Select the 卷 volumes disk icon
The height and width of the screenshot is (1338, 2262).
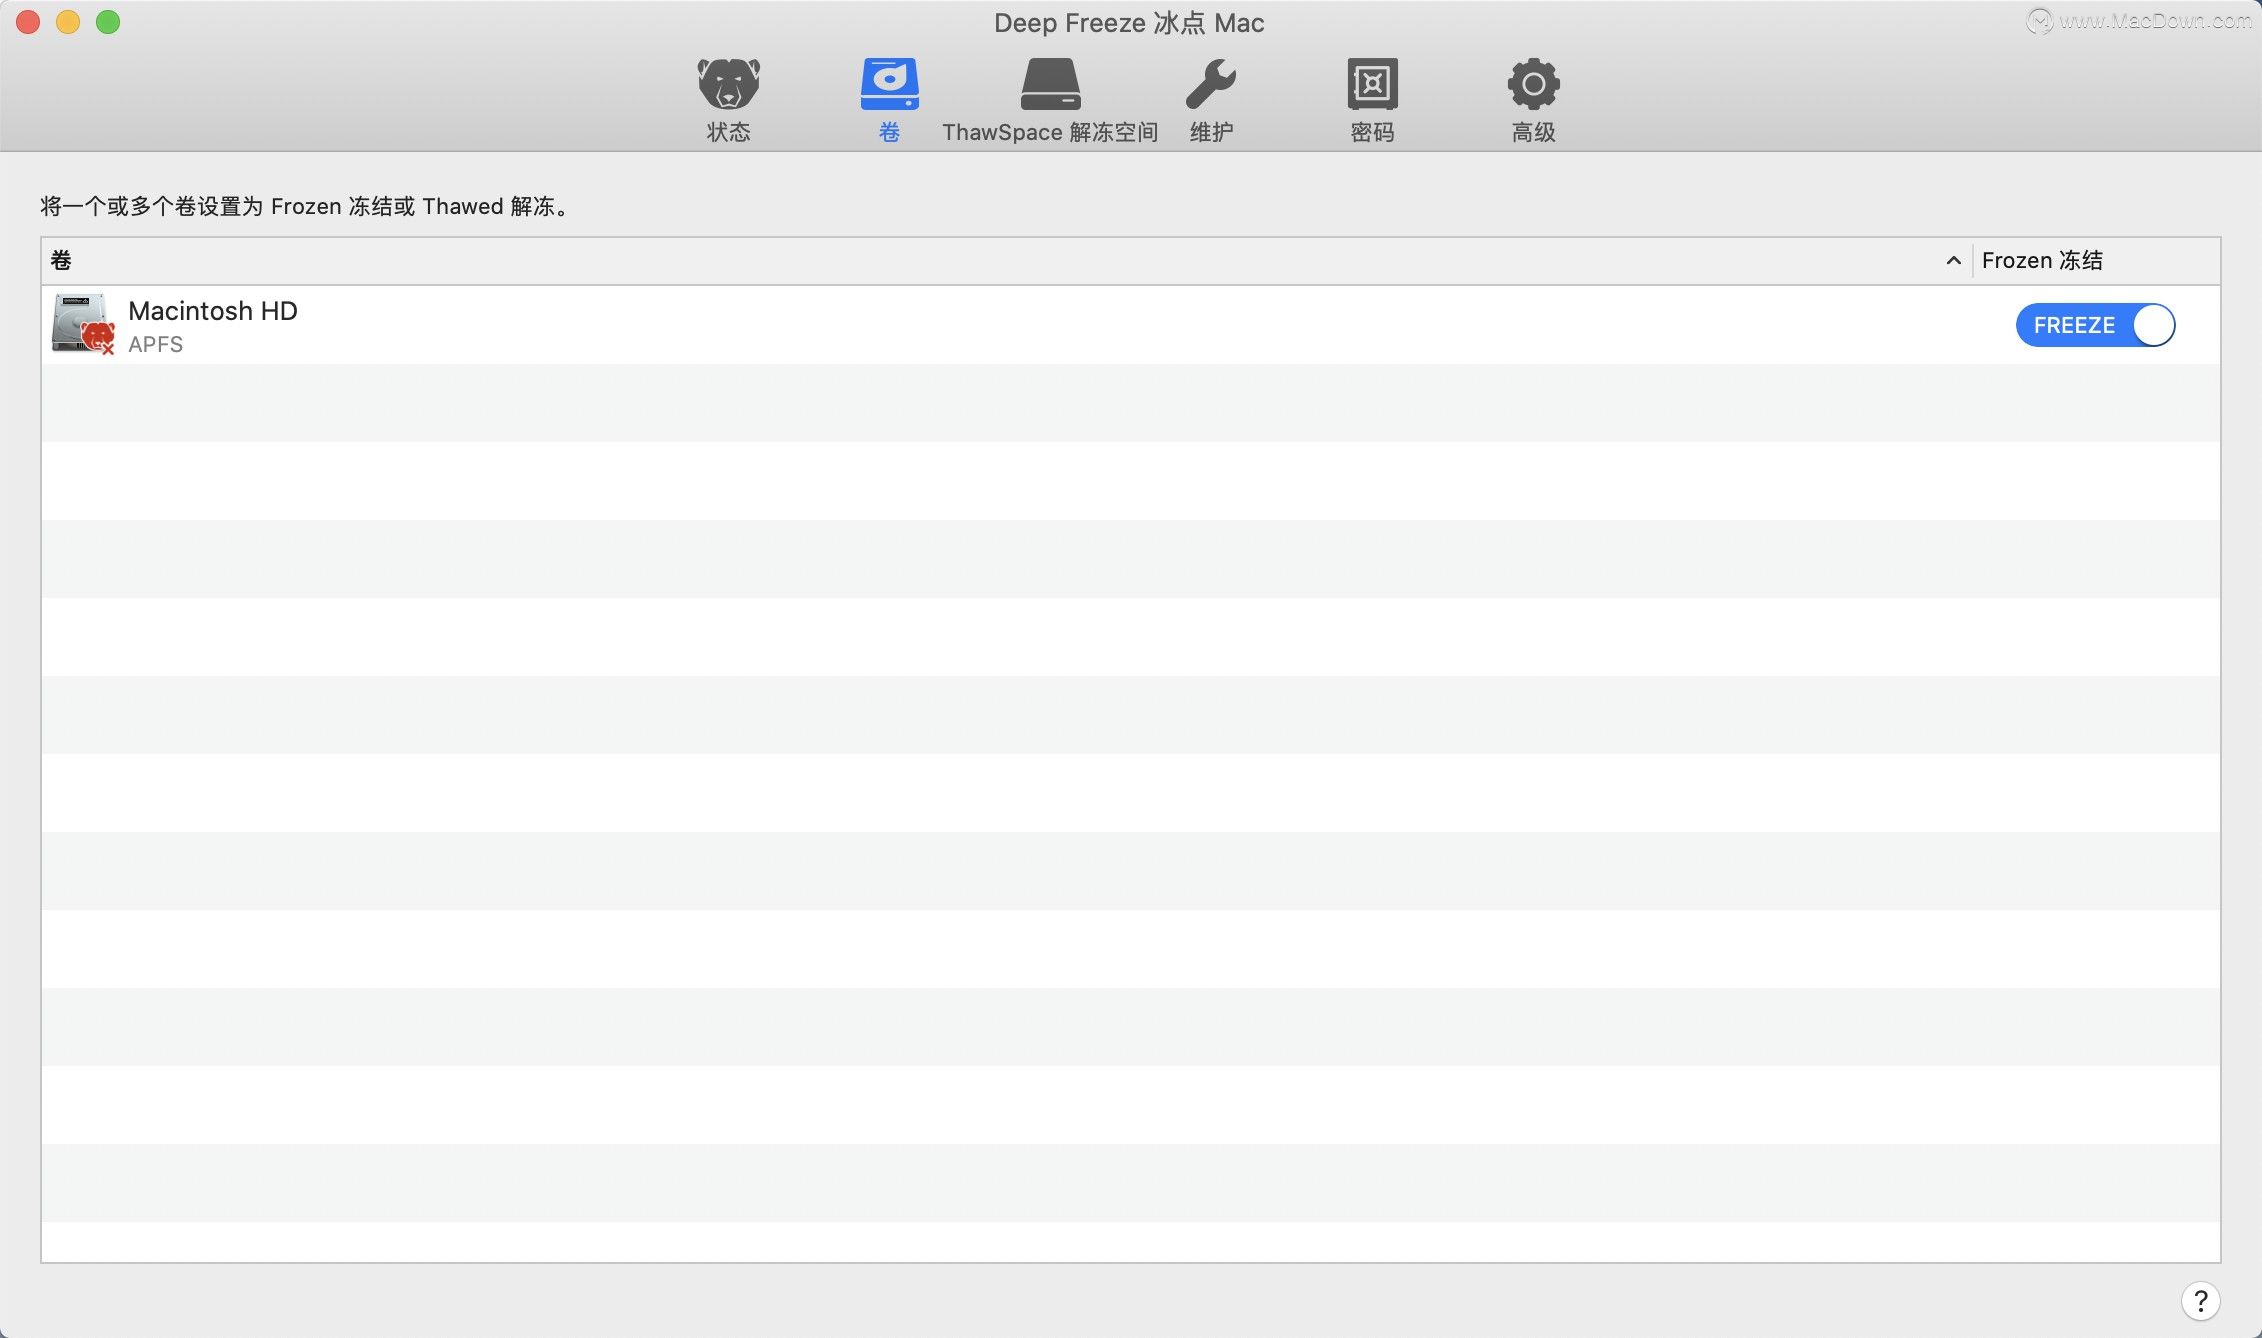tap(889, 84)
